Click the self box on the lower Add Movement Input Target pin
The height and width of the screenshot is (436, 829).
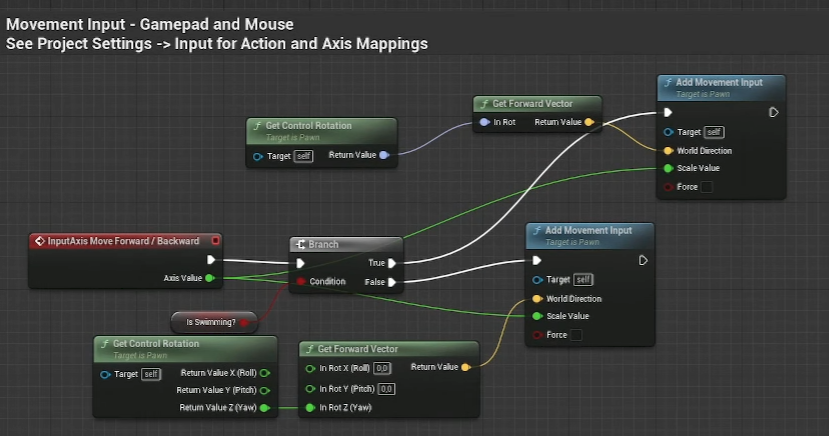pos(583,280)
